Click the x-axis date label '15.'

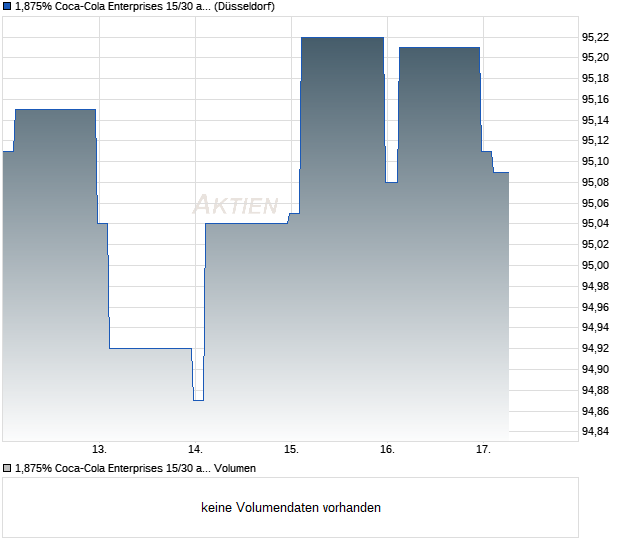pyautogui.click(x=291, y=449)
